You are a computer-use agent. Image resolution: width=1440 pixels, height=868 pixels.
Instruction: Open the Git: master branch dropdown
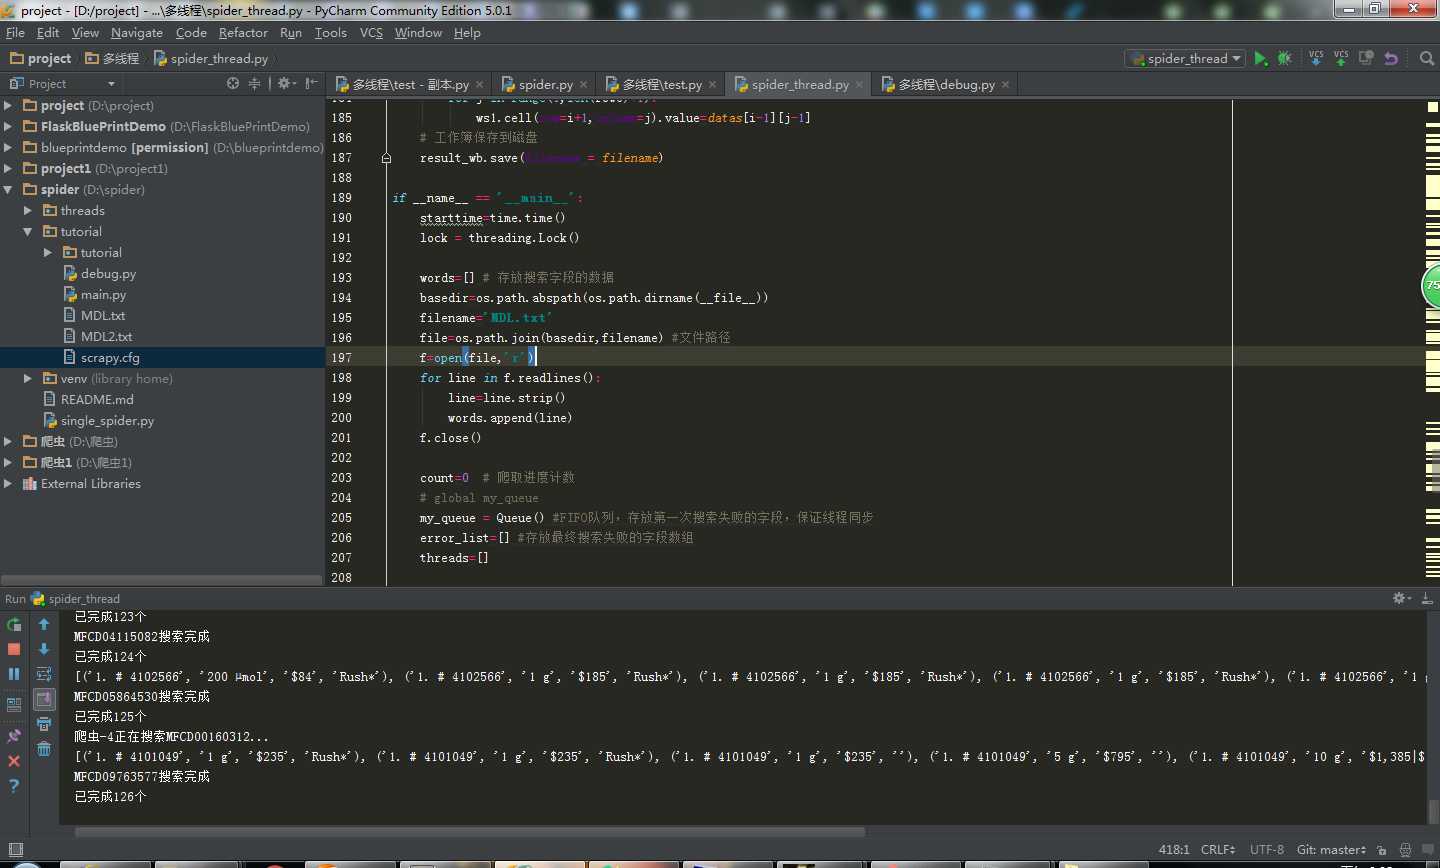pyautogui.click(x=1331, y=850)
